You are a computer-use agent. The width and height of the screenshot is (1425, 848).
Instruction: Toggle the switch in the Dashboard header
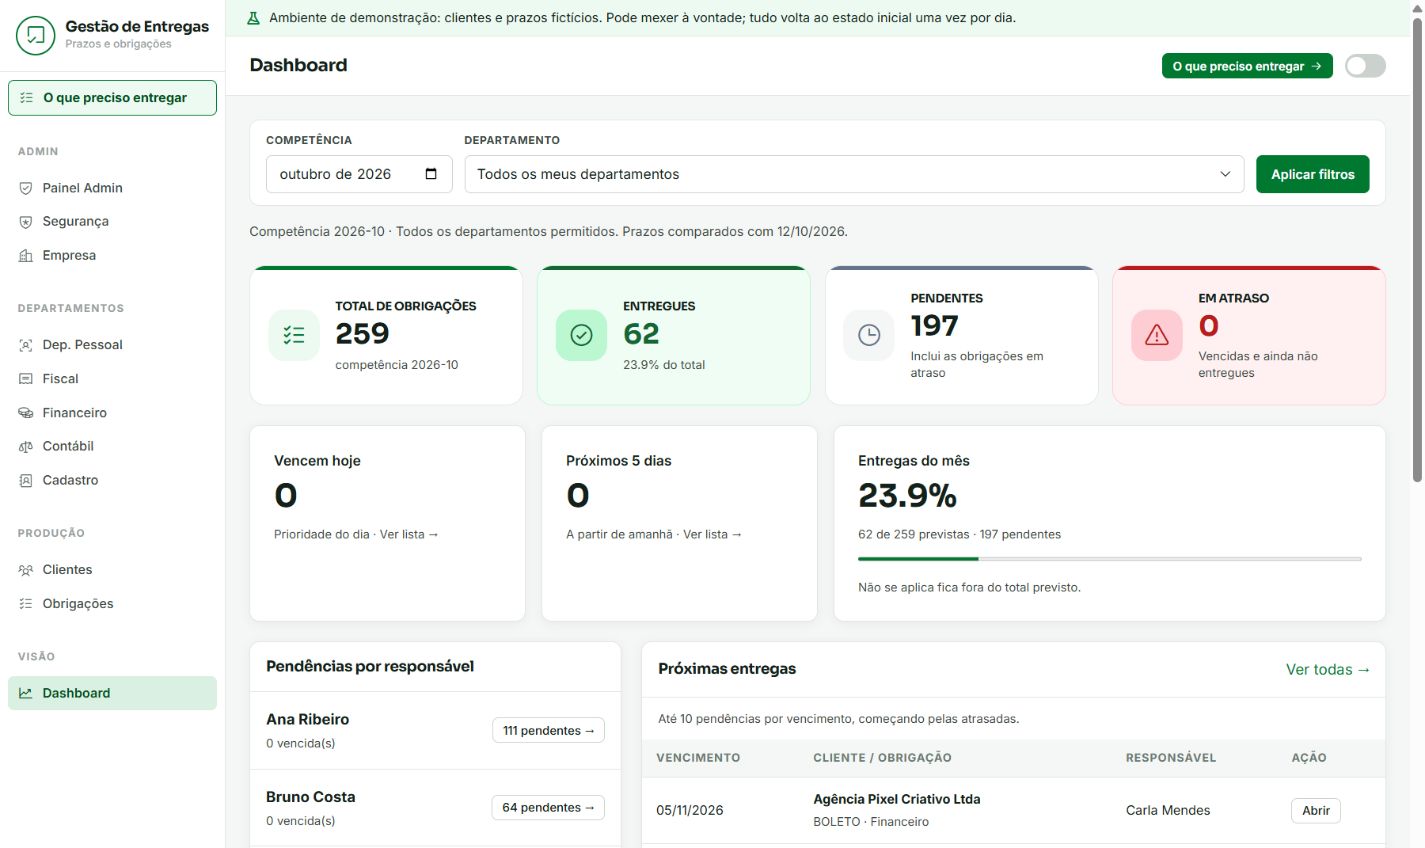click(x=1365, y=66)
